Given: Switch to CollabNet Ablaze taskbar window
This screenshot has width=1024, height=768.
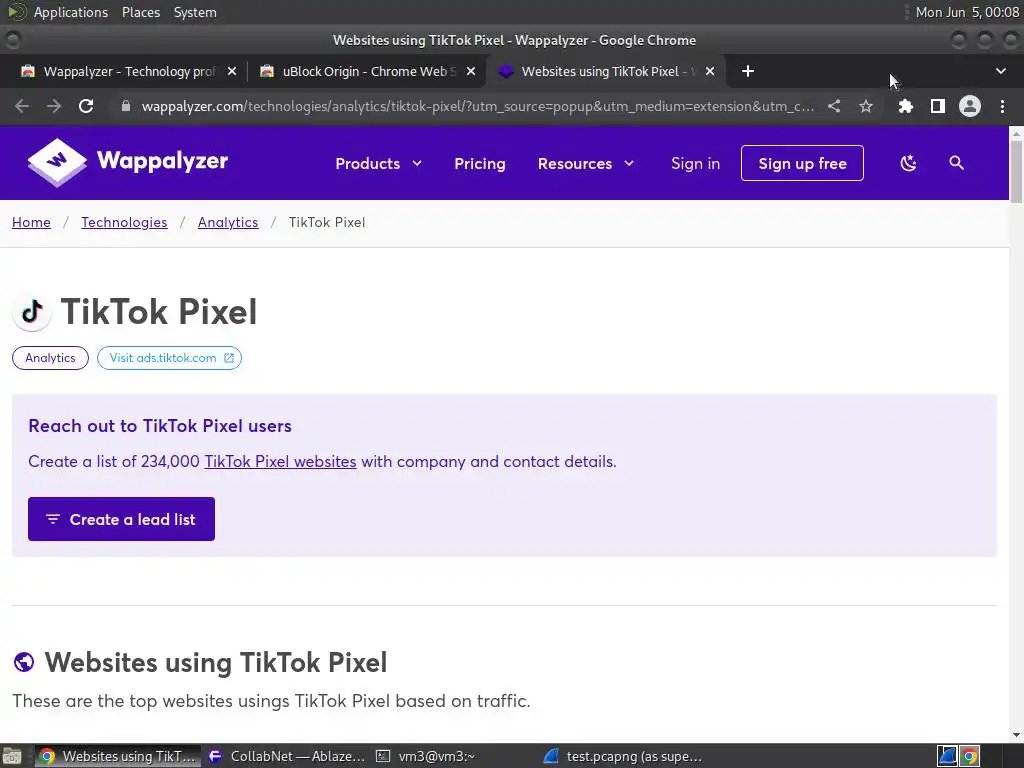Looking at the screenshot, I should 287,756.
